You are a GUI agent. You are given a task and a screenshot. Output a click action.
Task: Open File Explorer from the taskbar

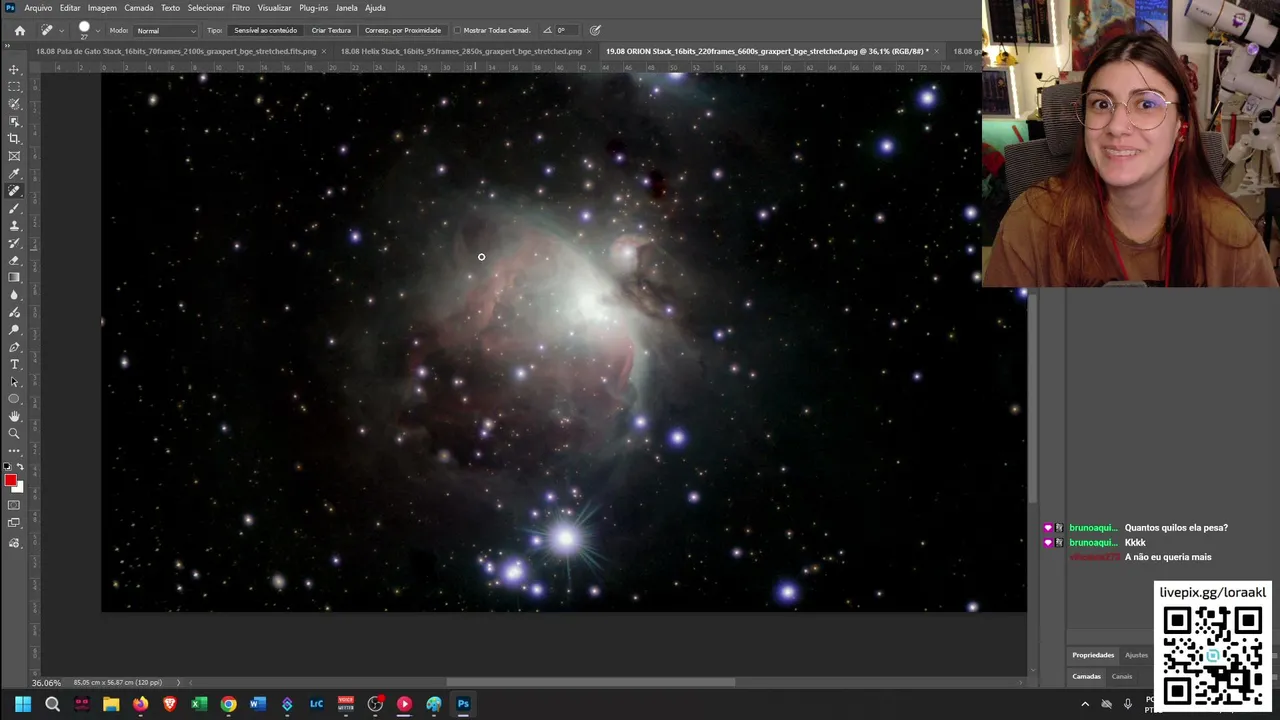coord(111,704)
